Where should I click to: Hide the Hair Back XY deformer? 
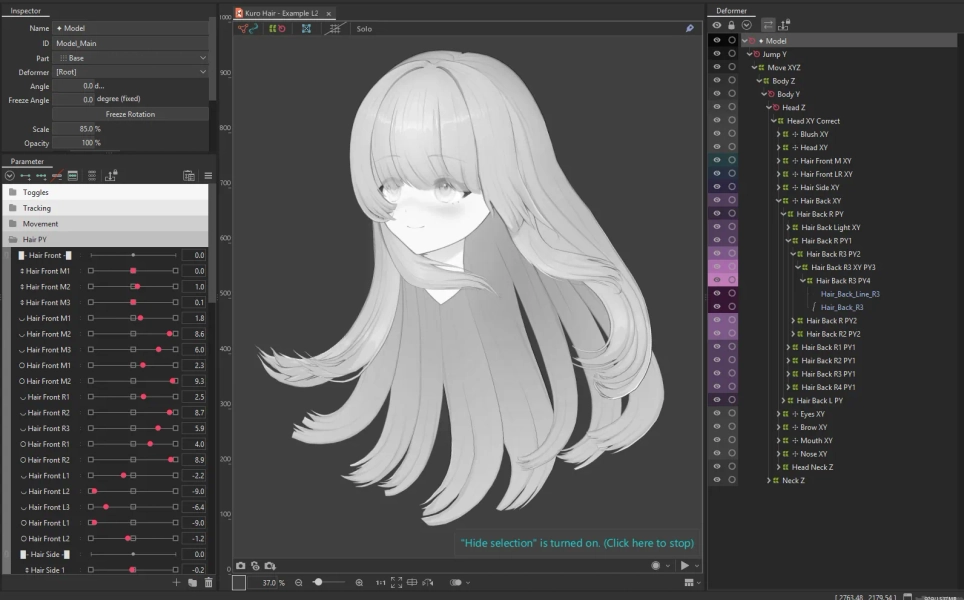point(717,200)
